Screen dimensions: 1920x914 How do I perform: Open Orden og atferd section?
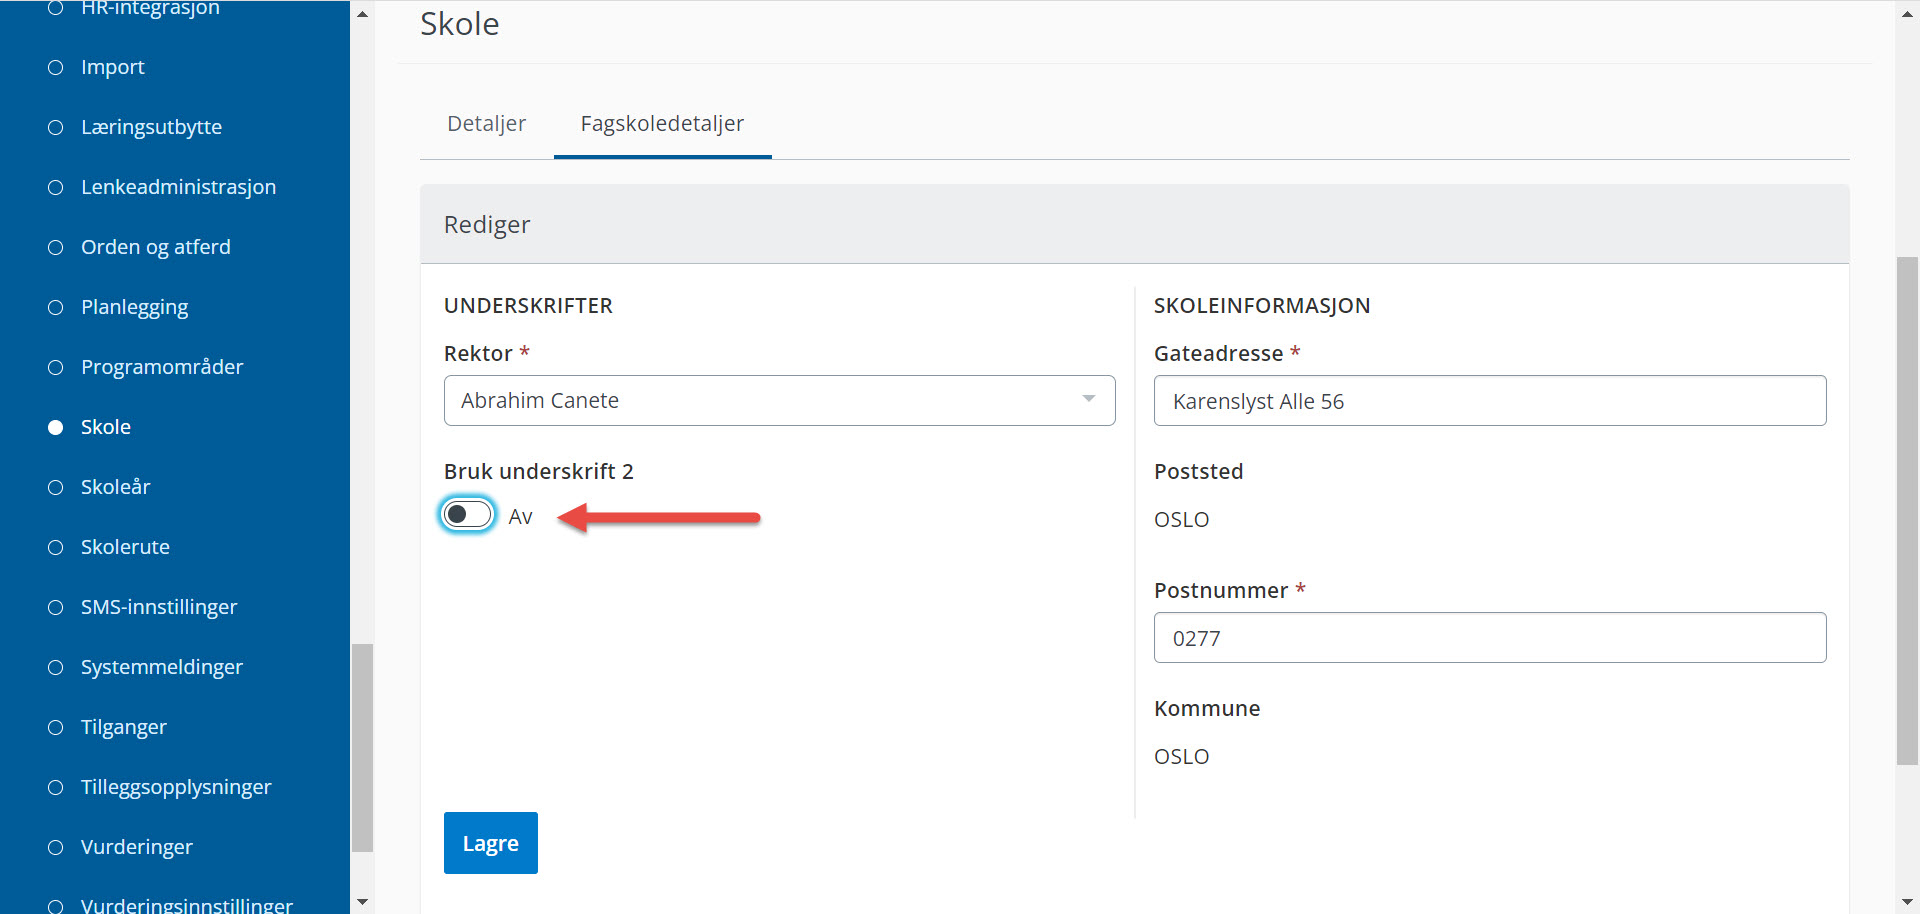(155, 247)
